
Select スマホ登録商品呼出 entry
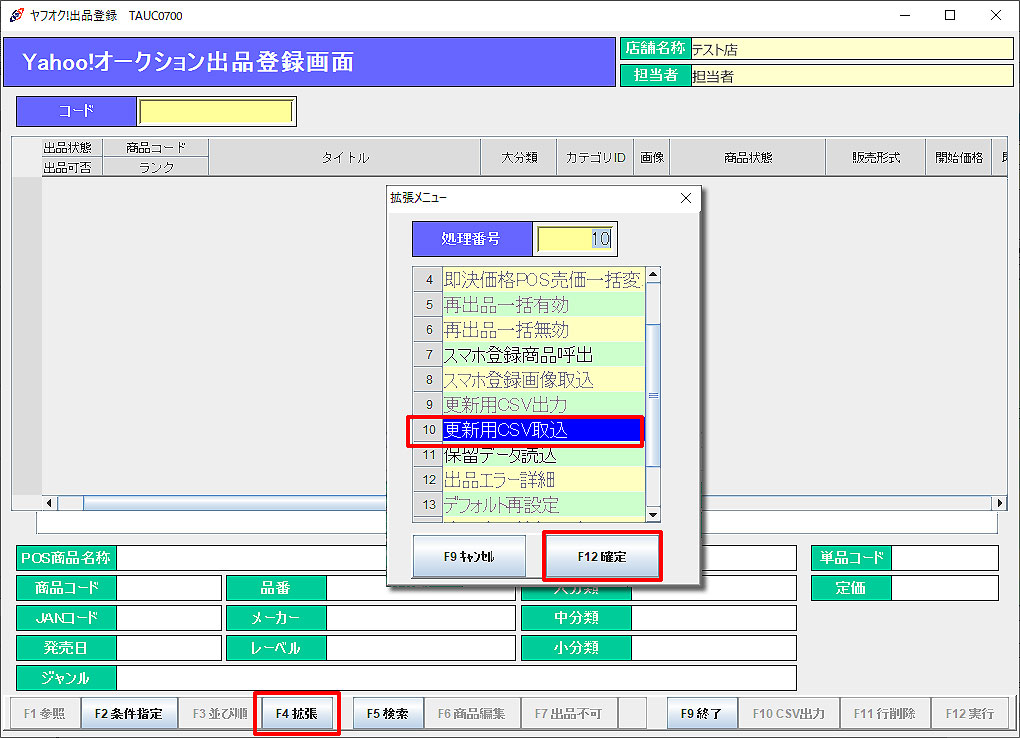[x=543, y=355]
